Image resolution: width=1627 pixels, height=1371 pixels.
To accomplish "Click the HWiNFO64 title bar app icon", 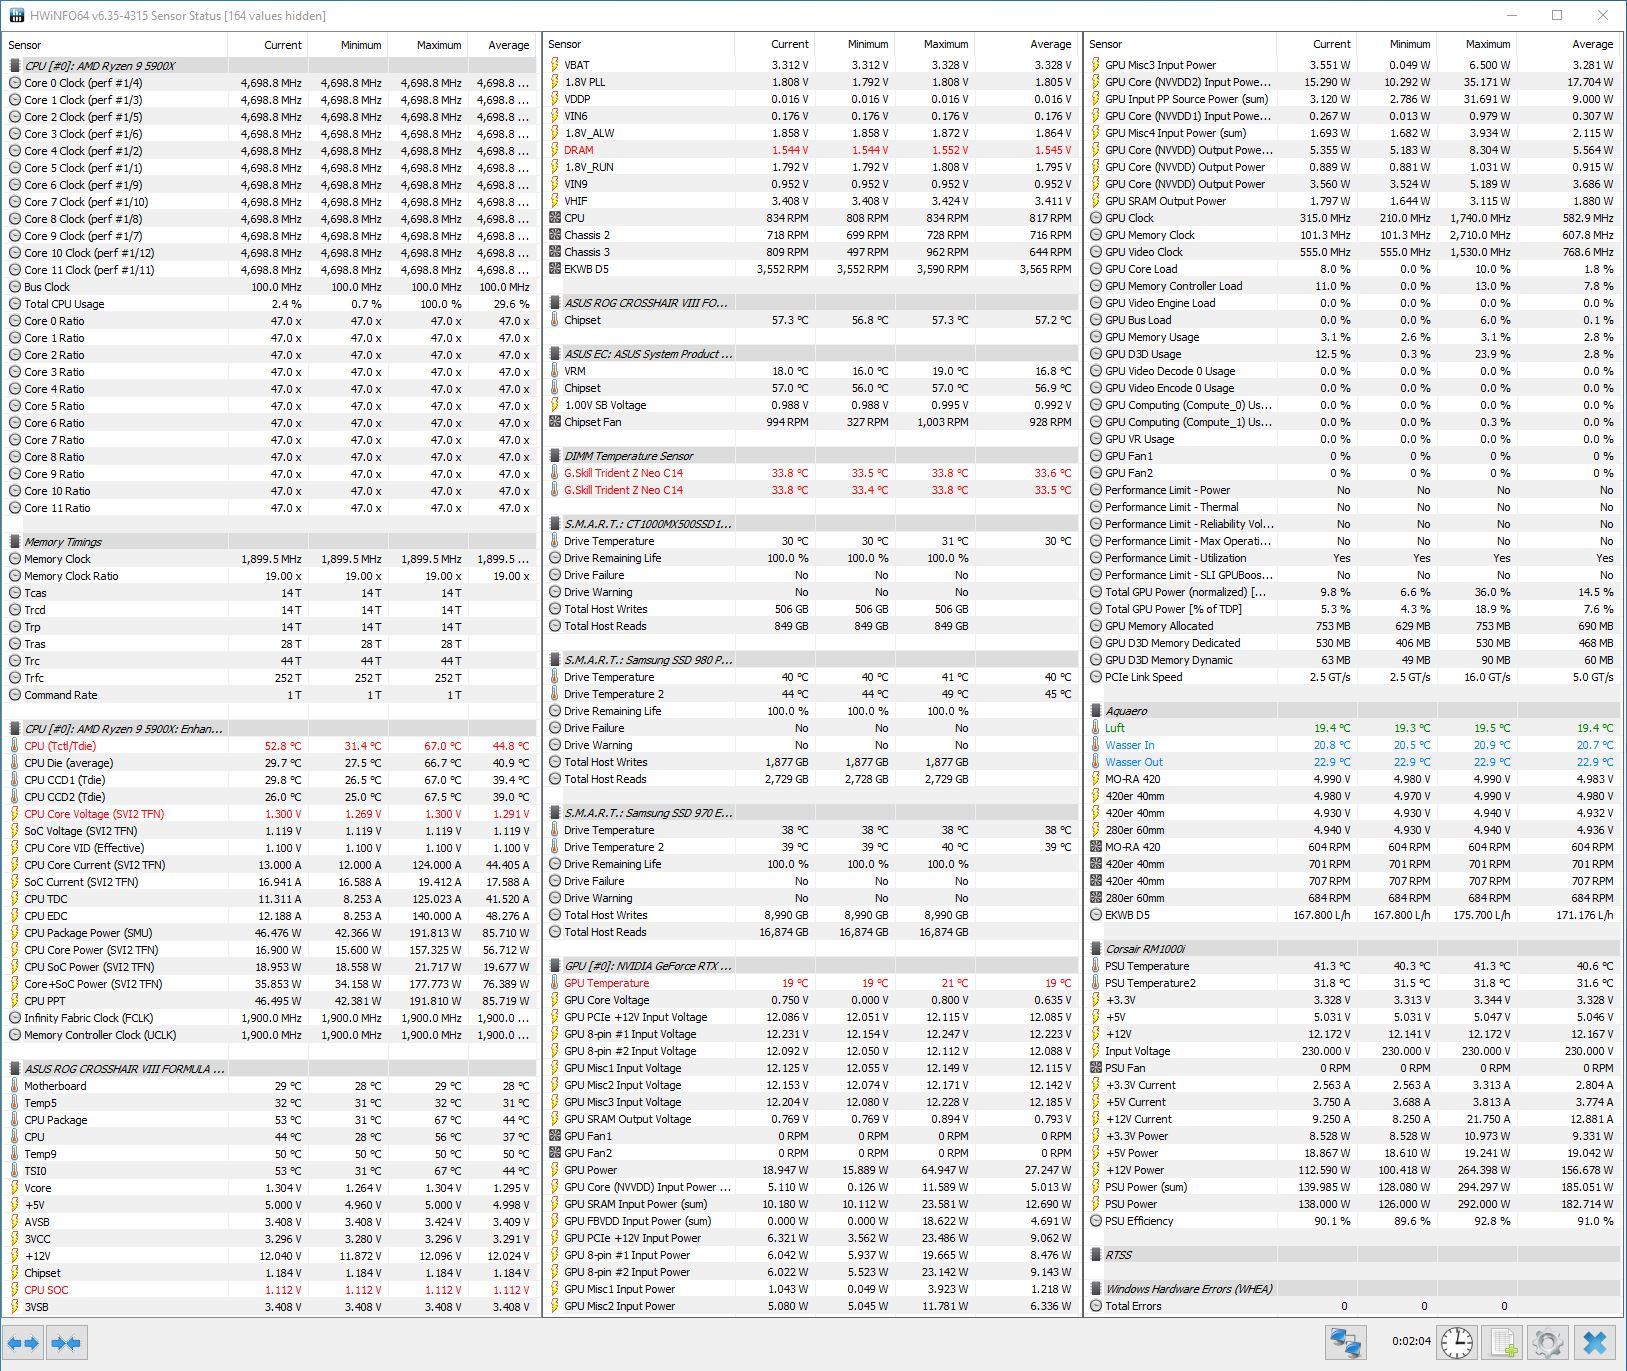I will [x=16, y=15].
